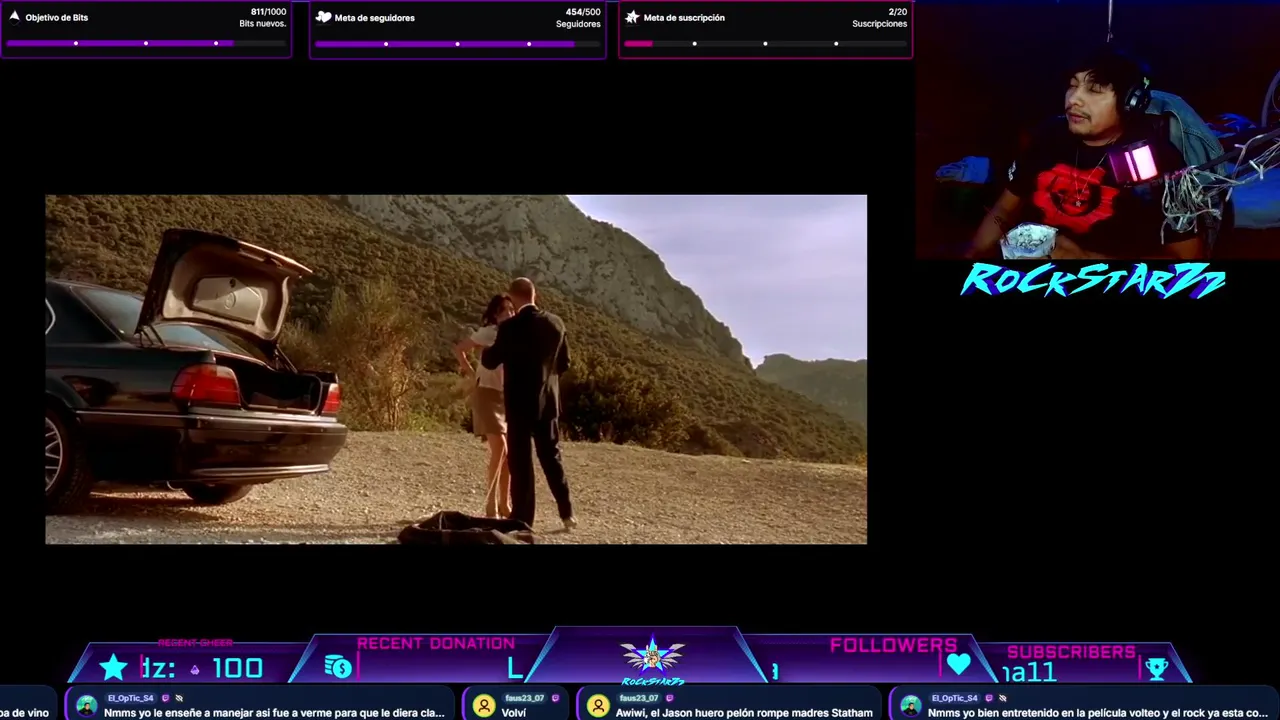Click the '454/500' followers count
The image size is (1280, 720).
pyautogui.click(x=583, y=12)
